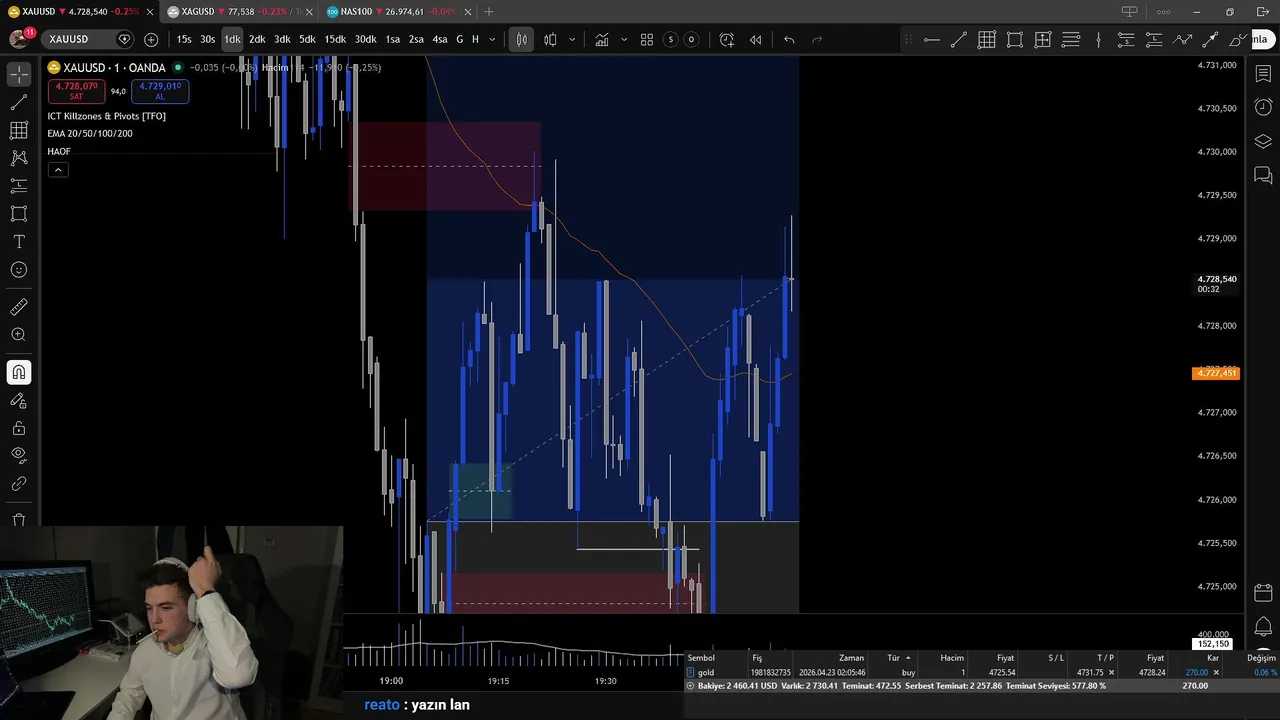Viewport: 1280px width, 720px height.
Task: Open indicator templates grid icon
Action: pos(647,39)
